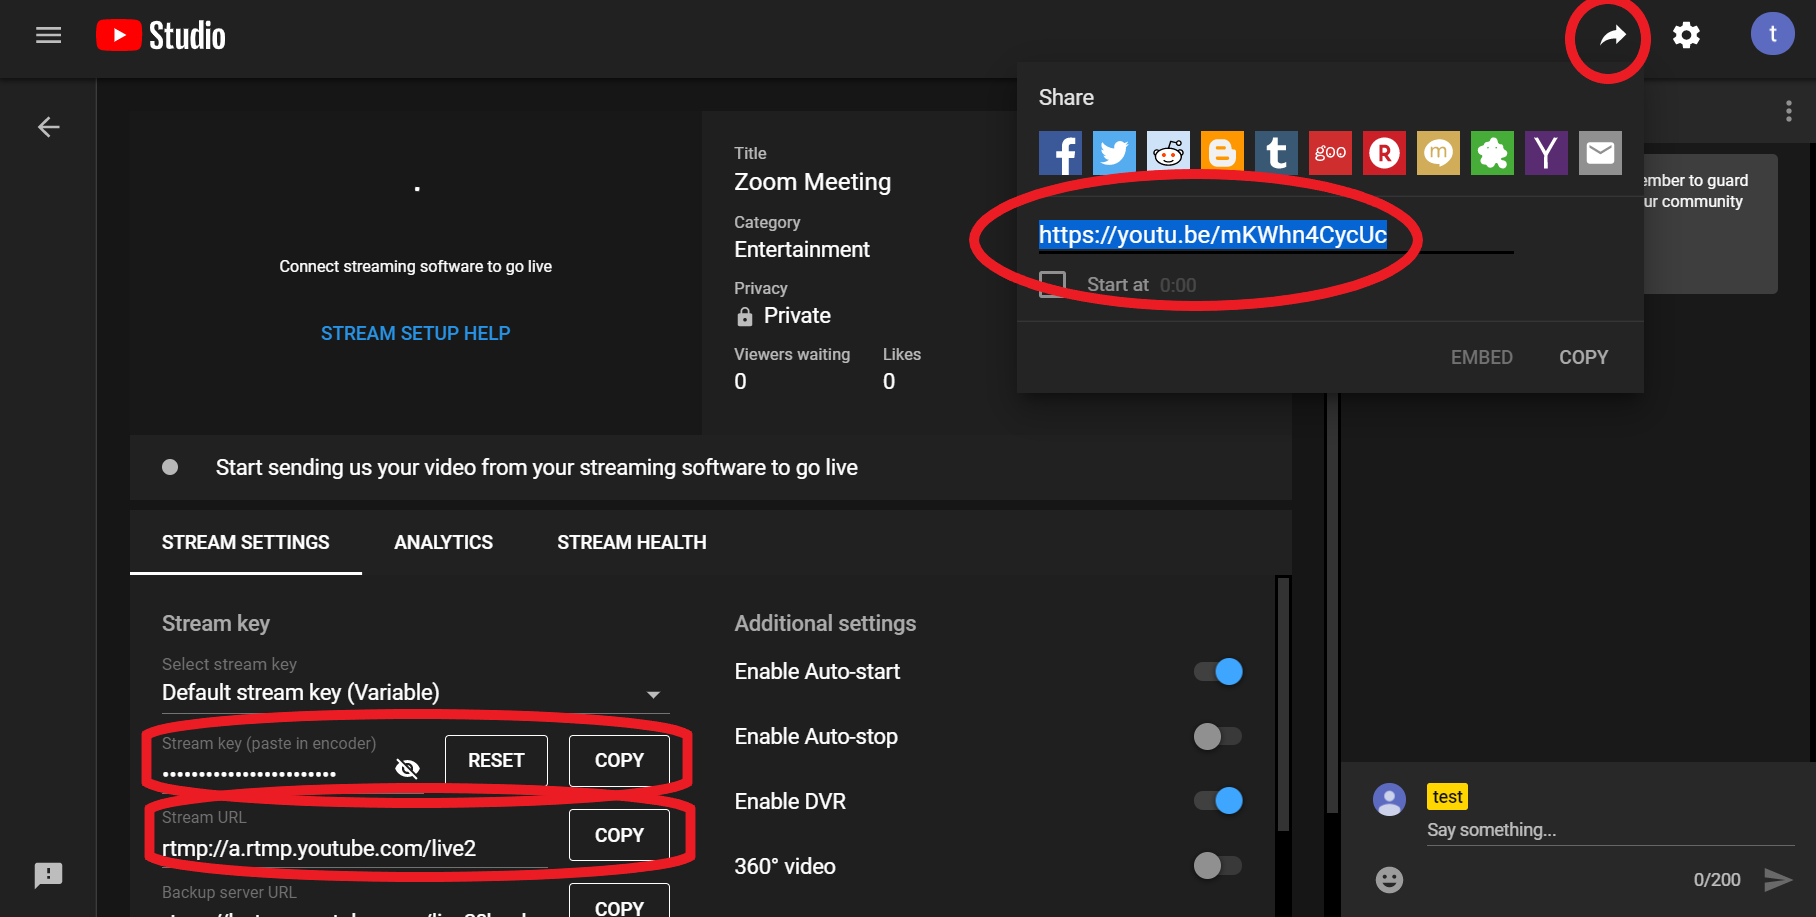The image size is (1816, 917).
Task: Copy the stream key
Action: tap(619, 760)
